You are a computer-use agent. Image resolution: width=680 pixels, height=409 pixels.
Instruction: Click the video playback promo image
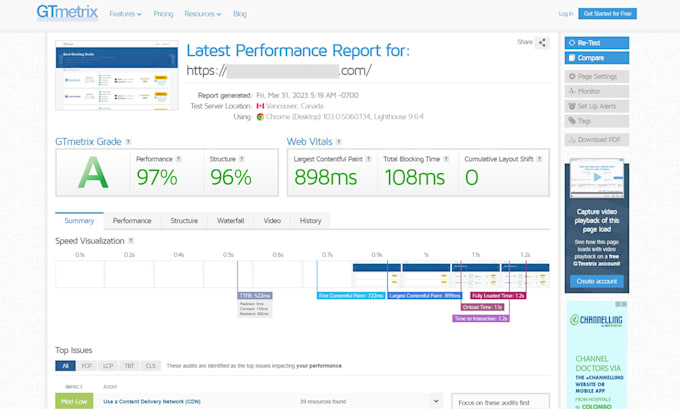click(x=597, y=178)
